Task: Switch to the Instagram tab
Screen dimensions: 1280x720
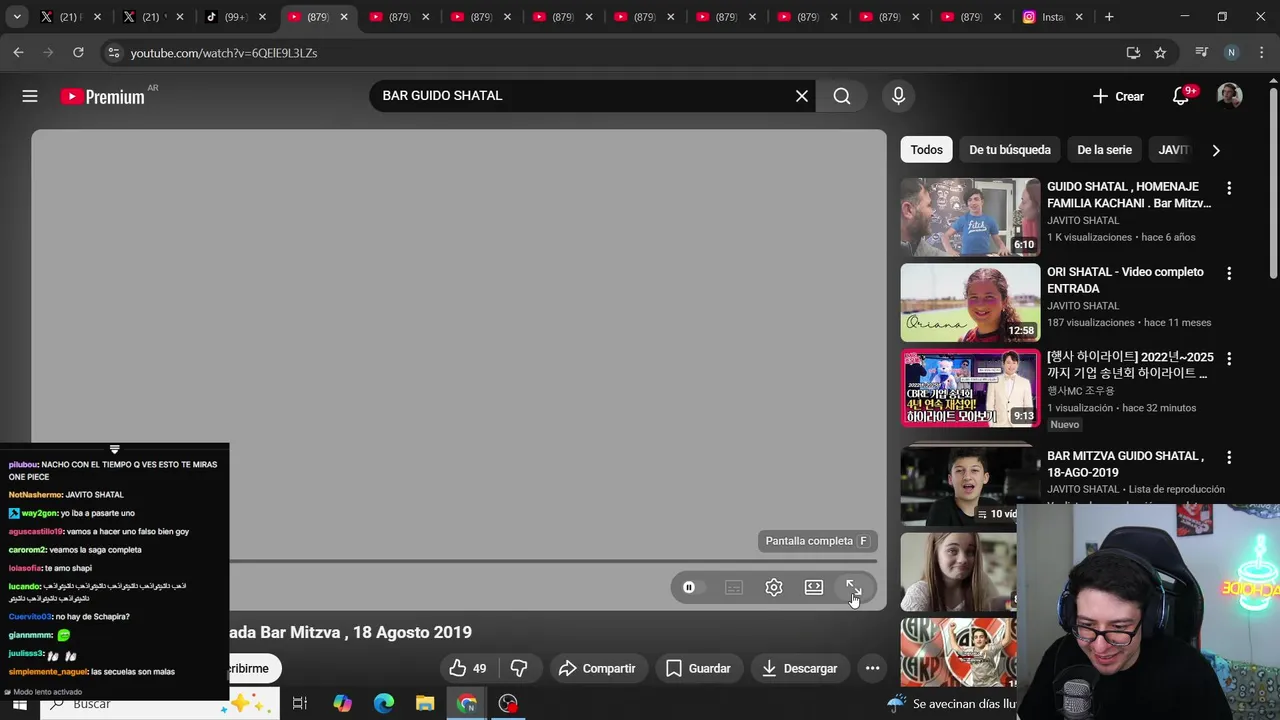Action: (x=1052, y=17)
